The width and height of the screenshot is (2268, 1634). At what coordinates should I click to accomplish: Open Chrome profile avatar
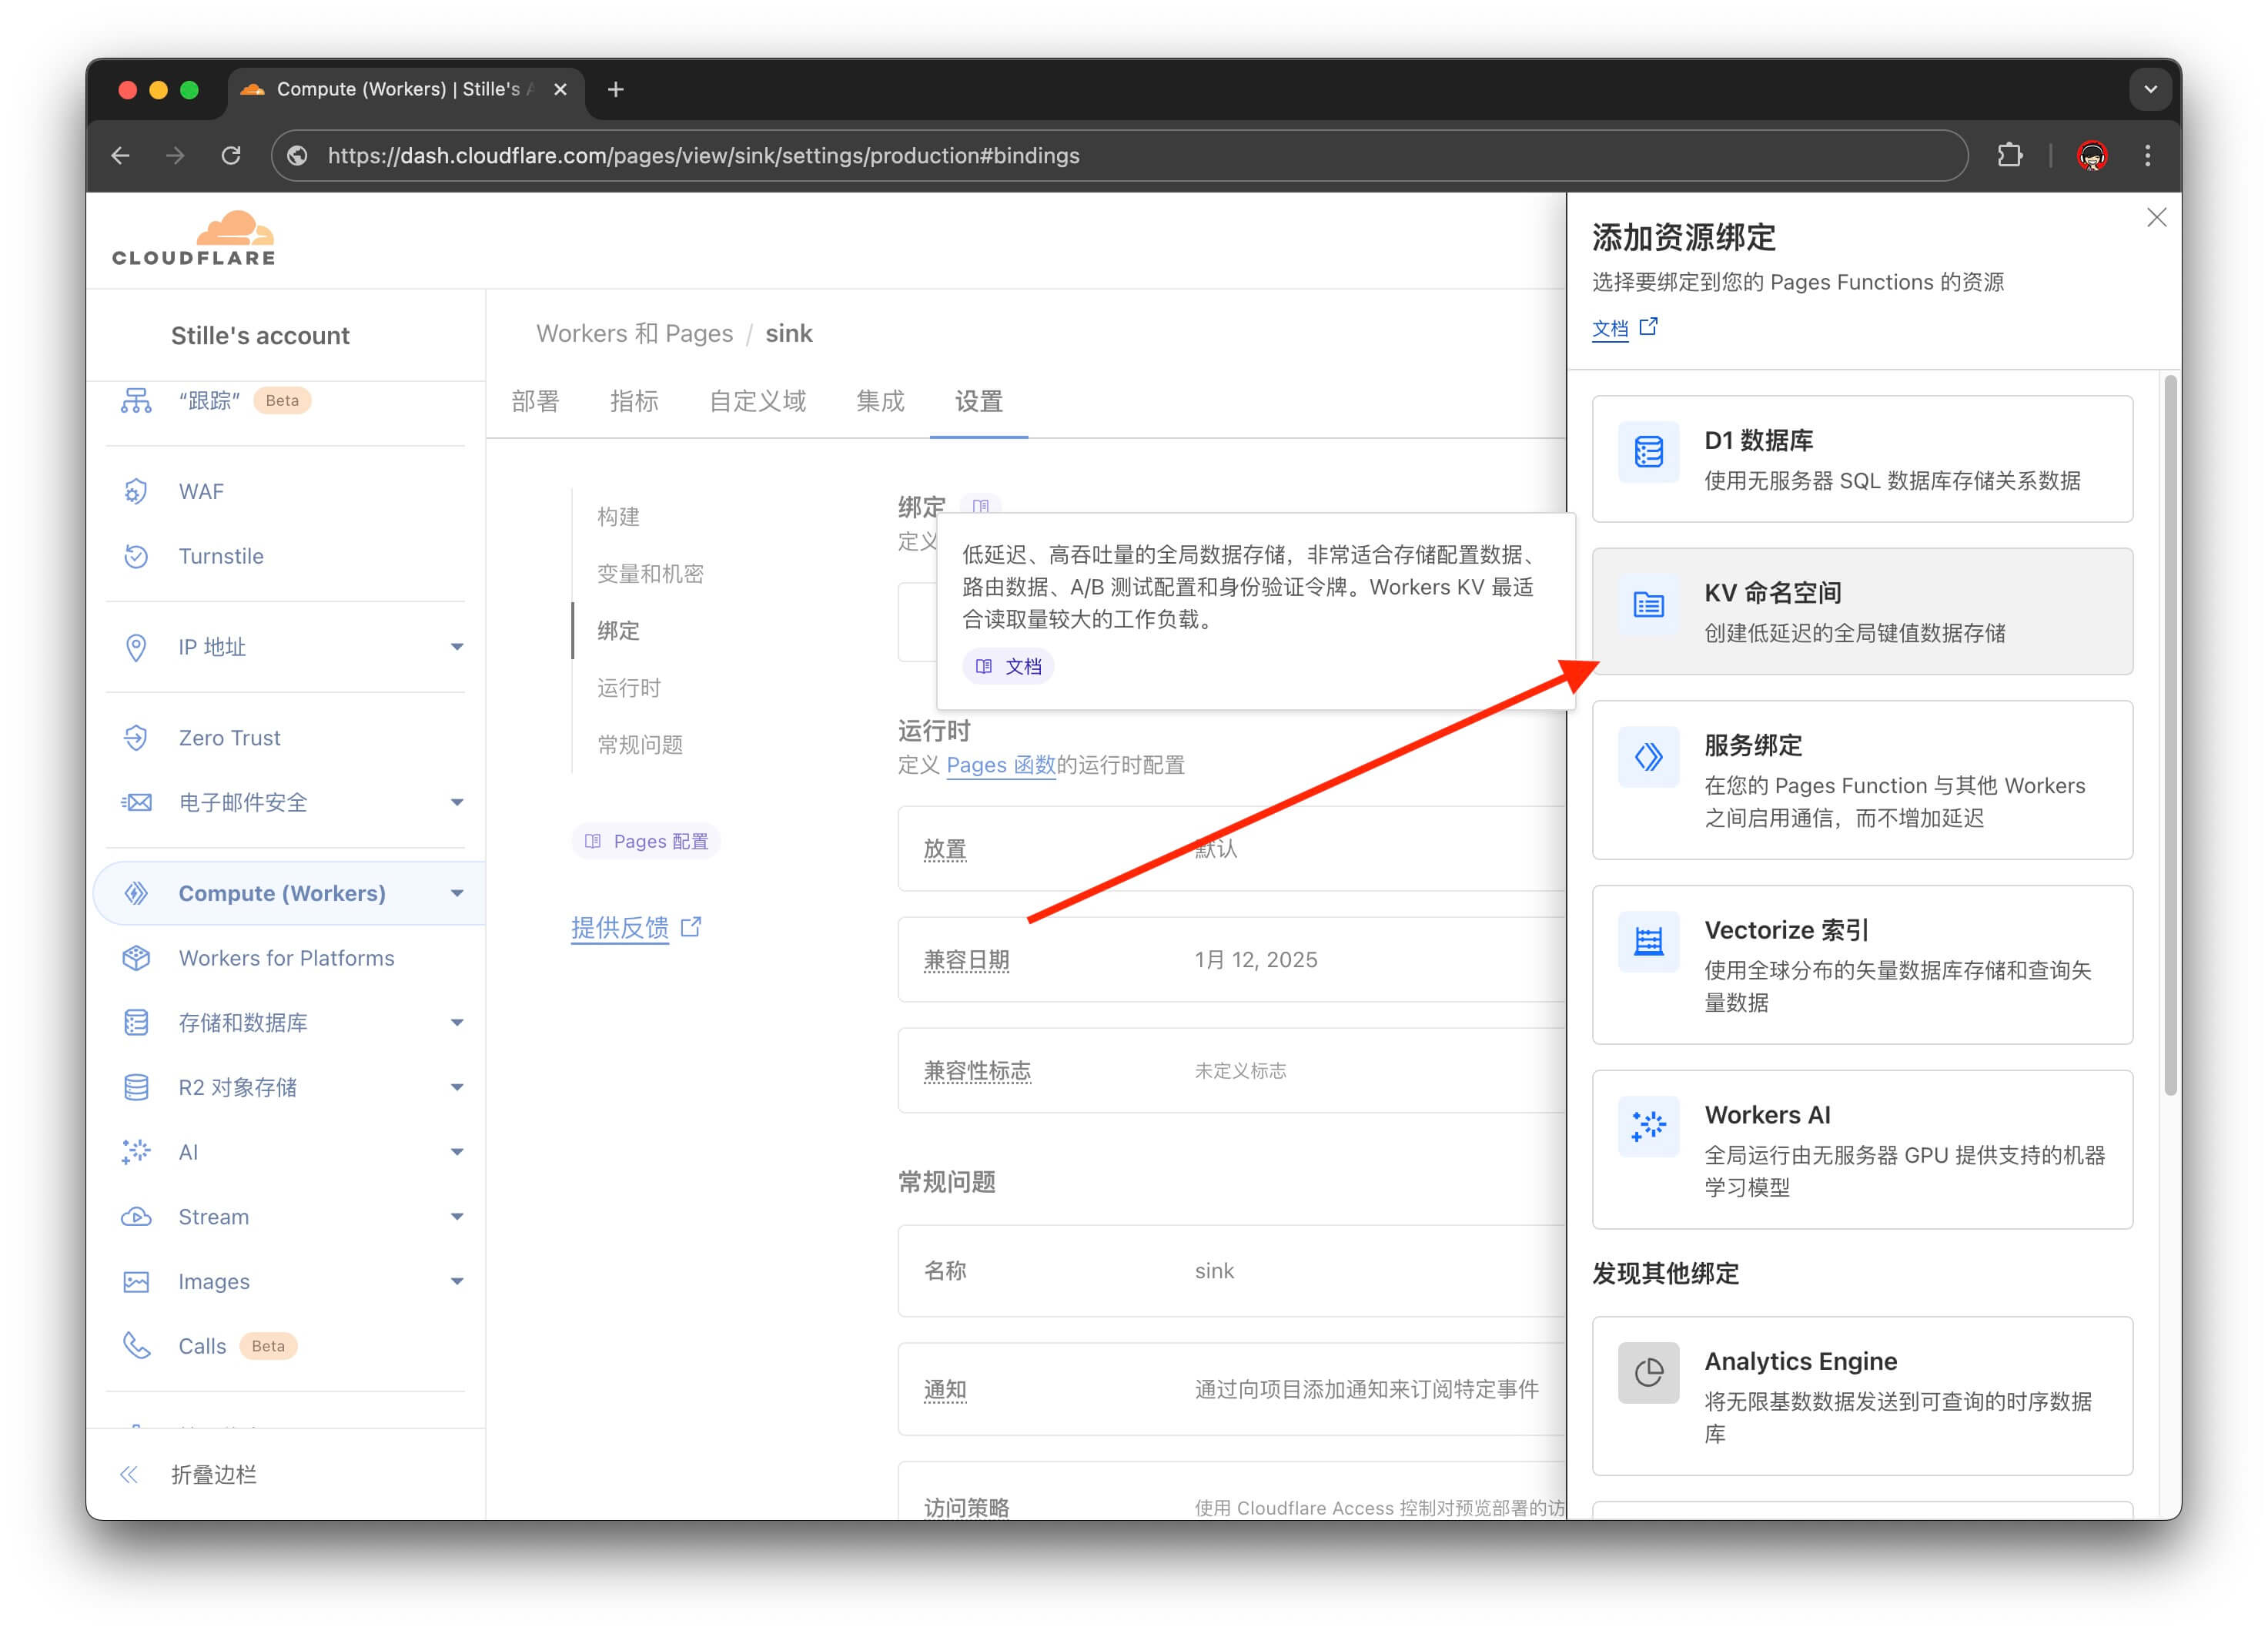click(x=2092, y=155)
